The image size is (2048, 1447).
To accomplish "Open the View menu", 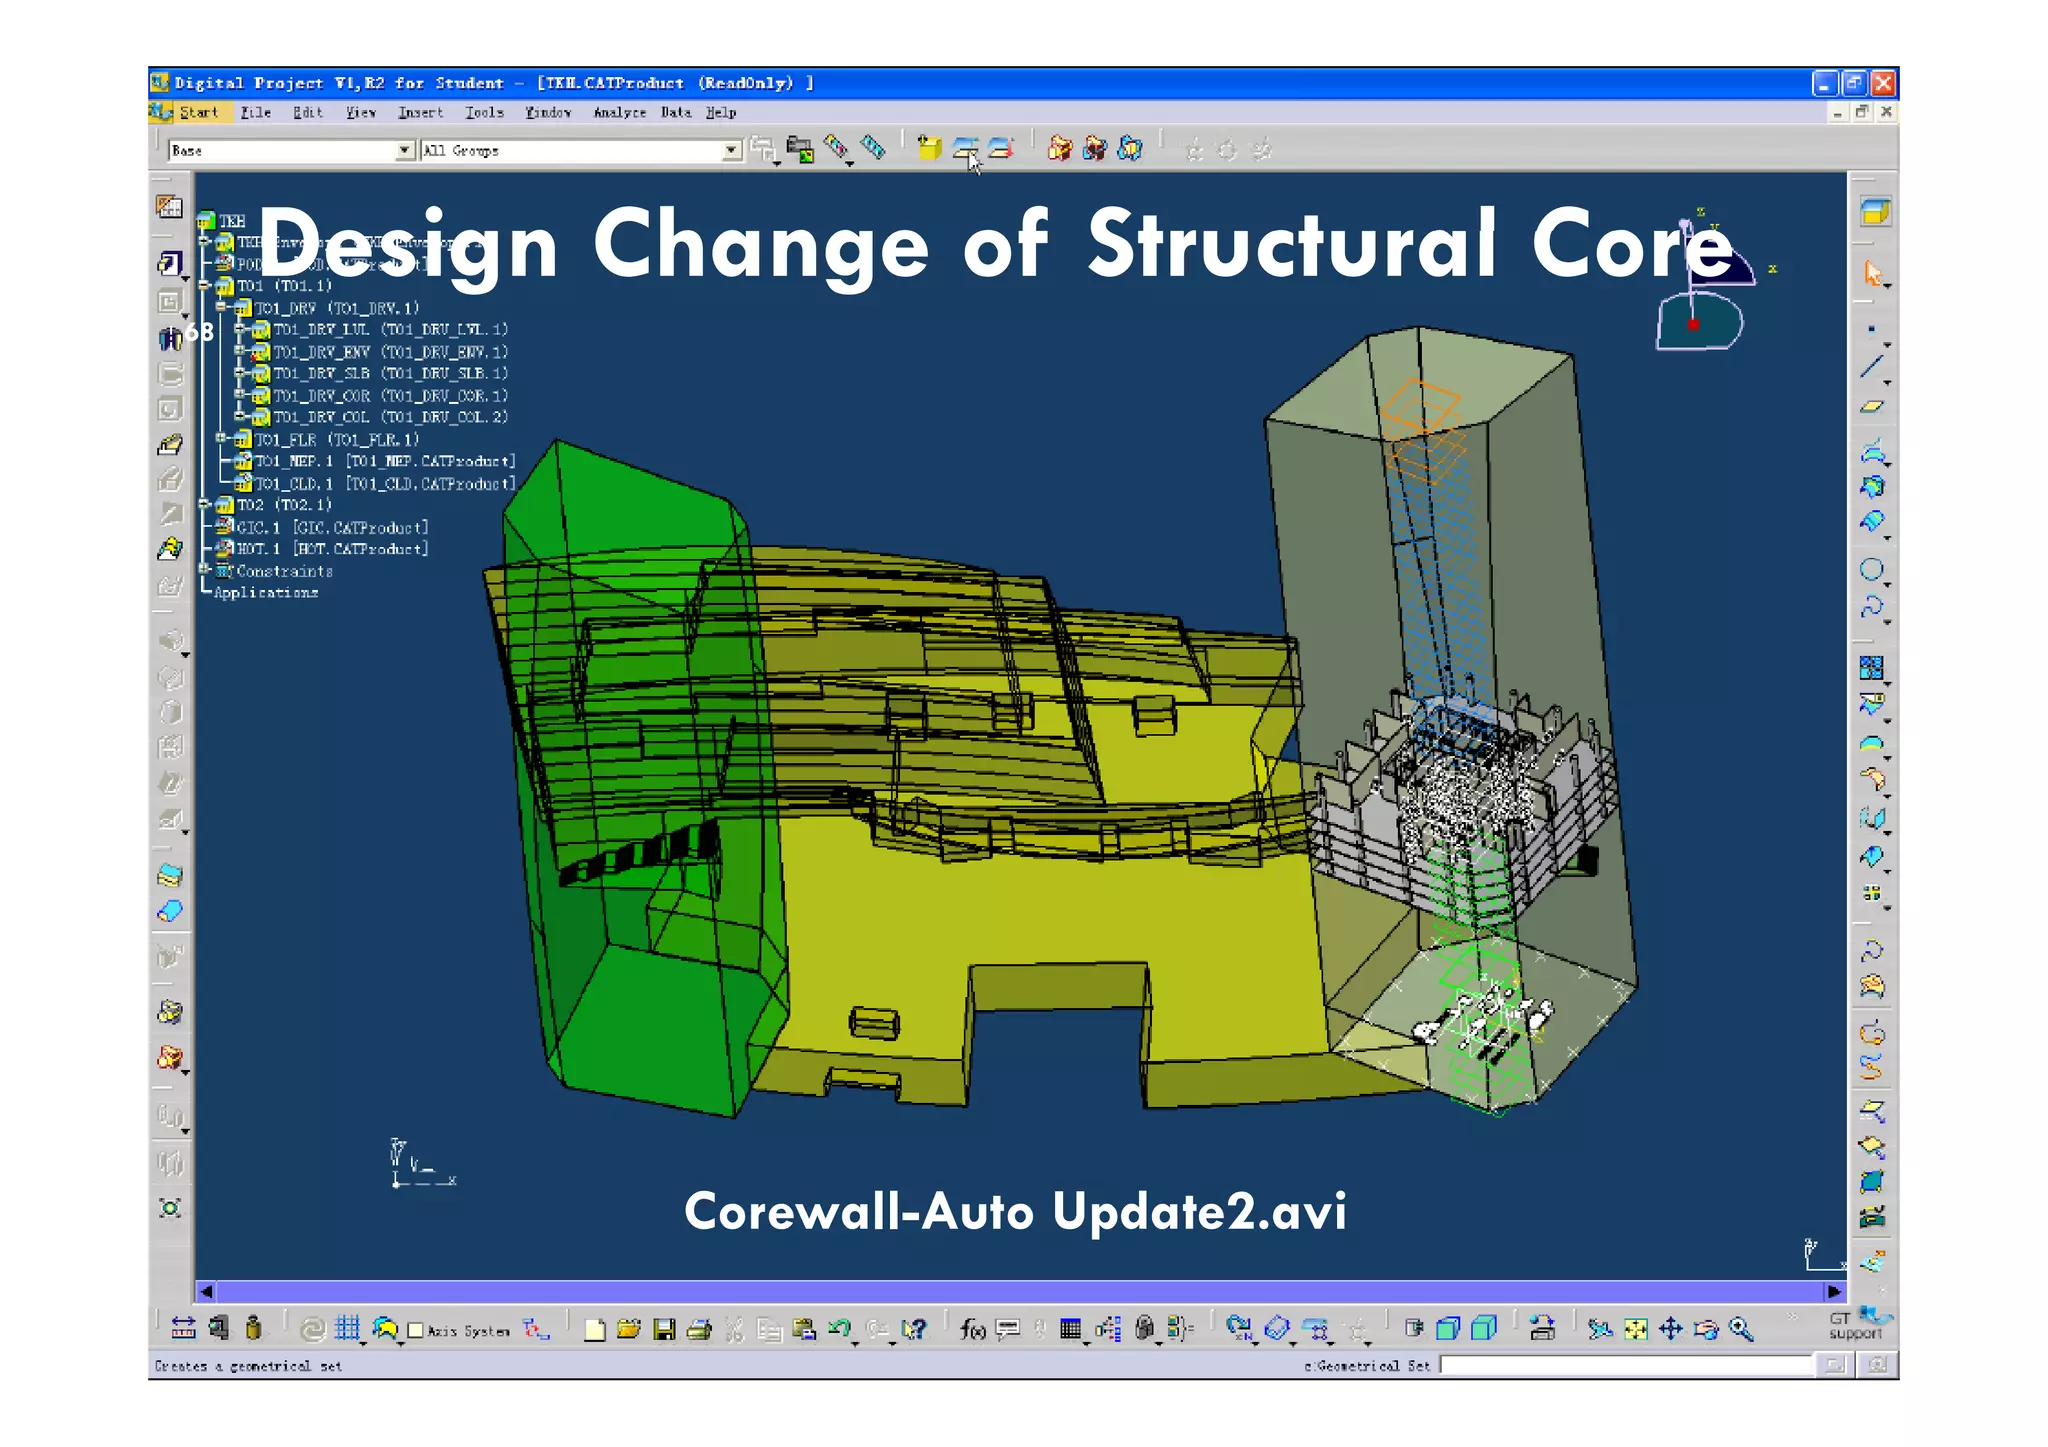I will 361,112.
